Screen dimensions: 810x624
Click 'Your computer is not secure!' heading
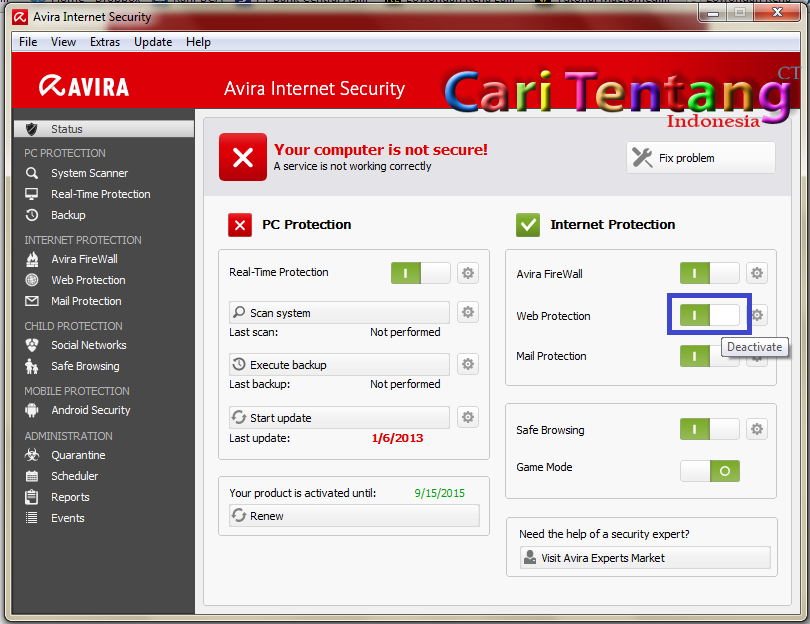[x=381, y=149]
